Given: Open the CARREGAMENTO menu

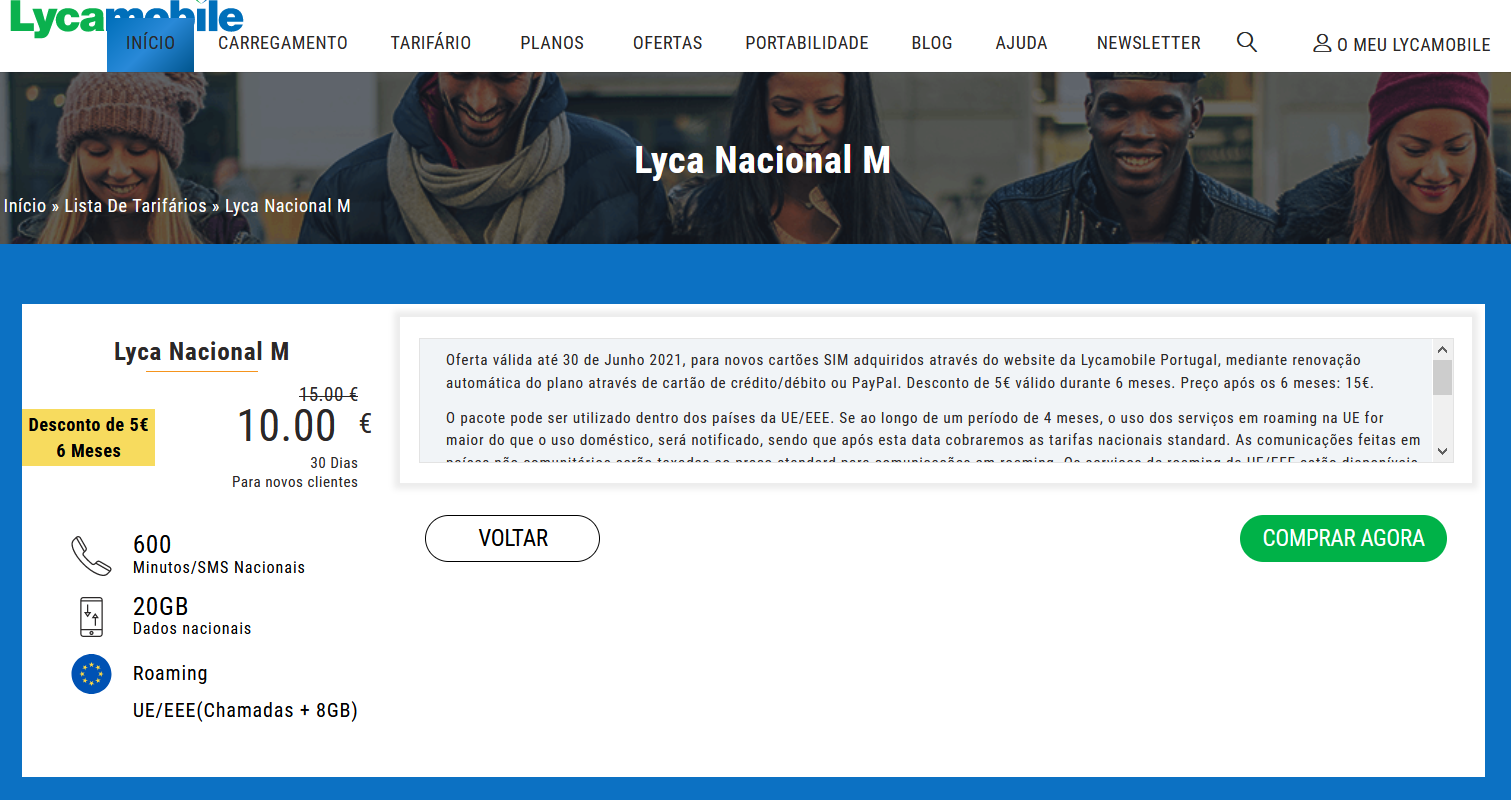Looking at the screenshot, I should (283, 43).
